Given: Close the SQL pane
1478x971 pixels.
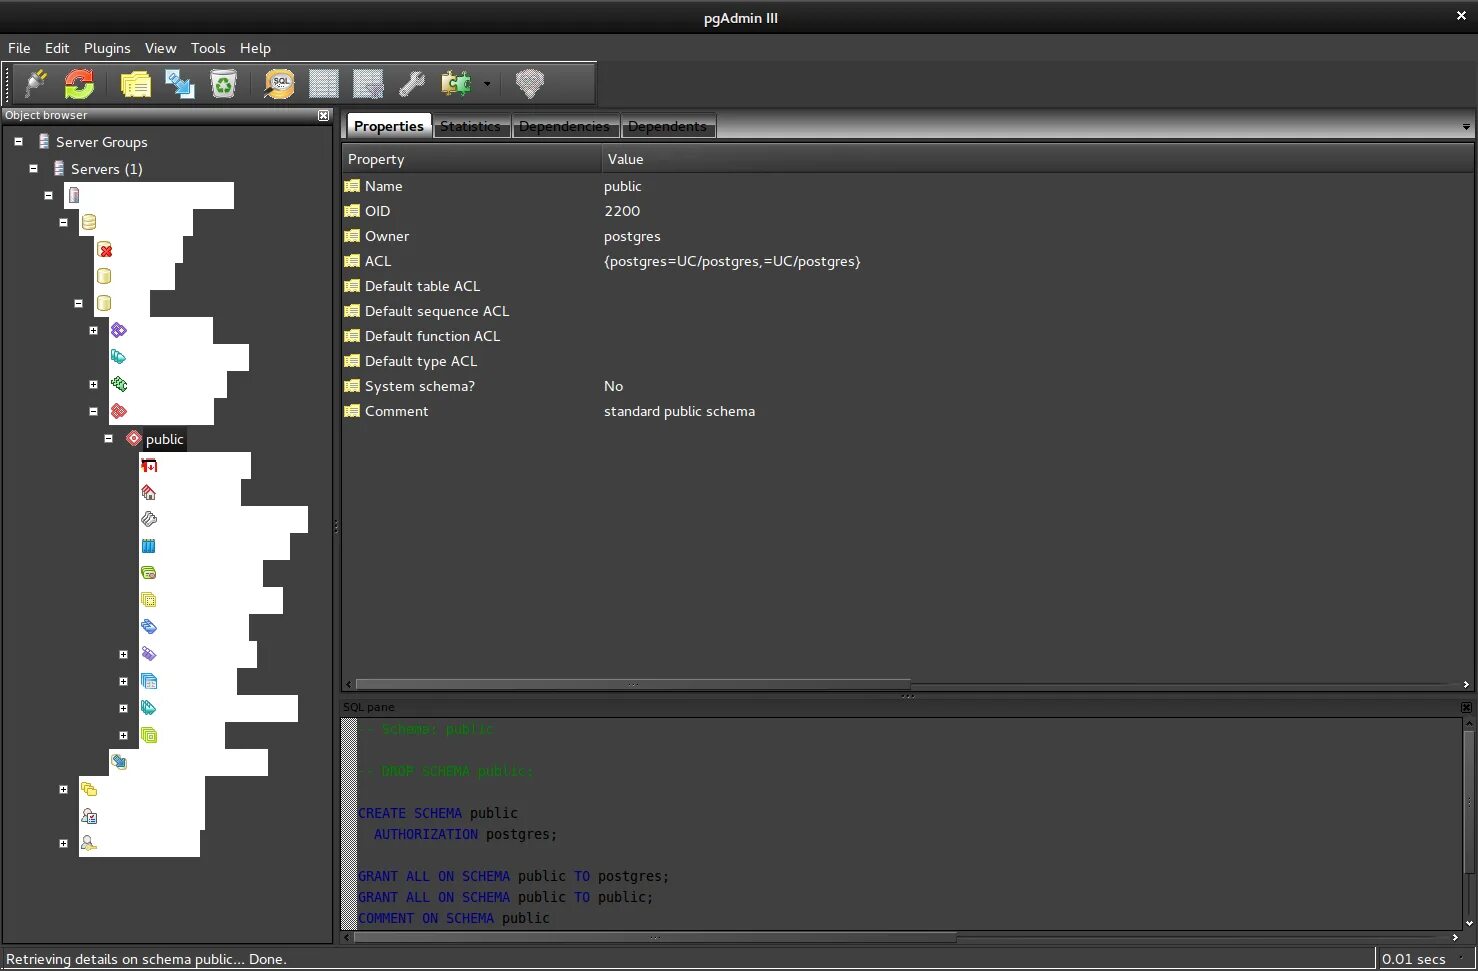Looking at the screenshot, I should pos(1466,707).
